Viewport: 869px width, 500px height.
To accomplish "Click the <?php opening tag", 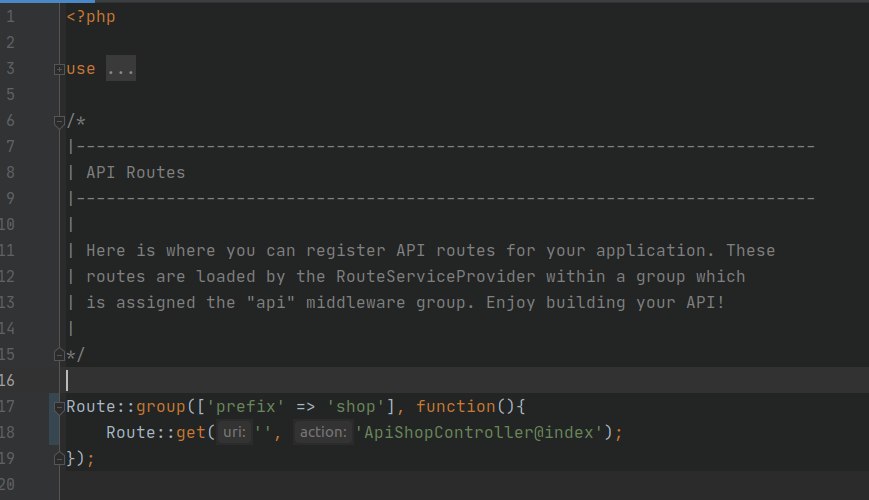I will [x=91, y=17].
